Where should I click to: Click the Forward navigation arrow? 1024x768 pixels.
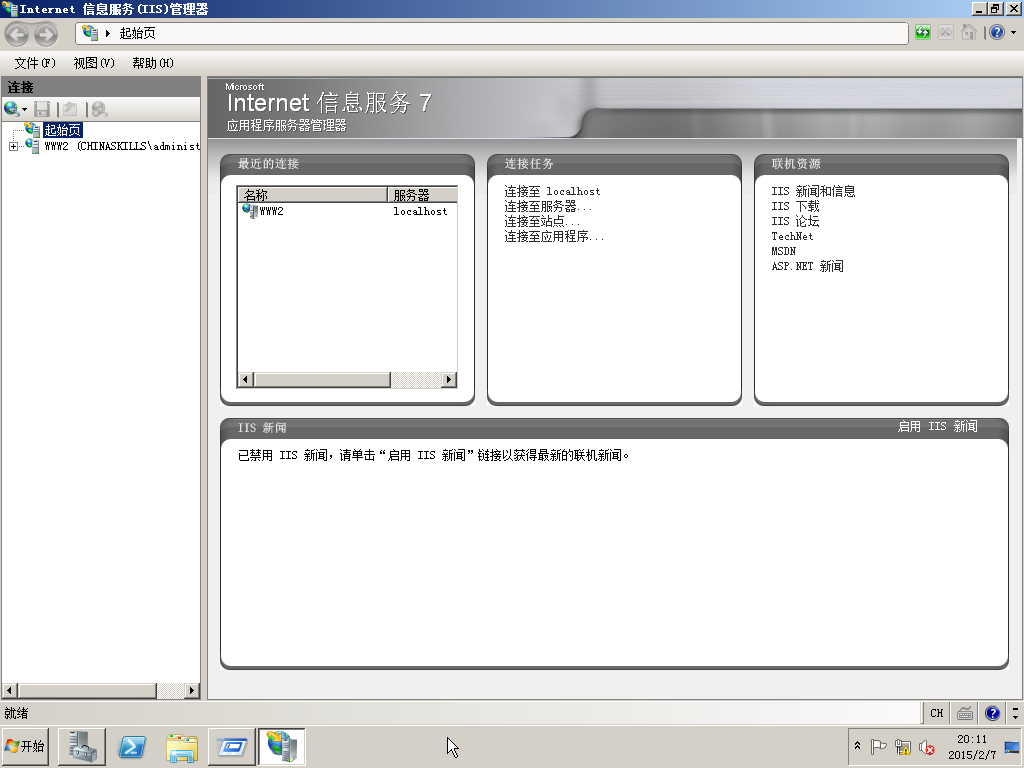46,34
